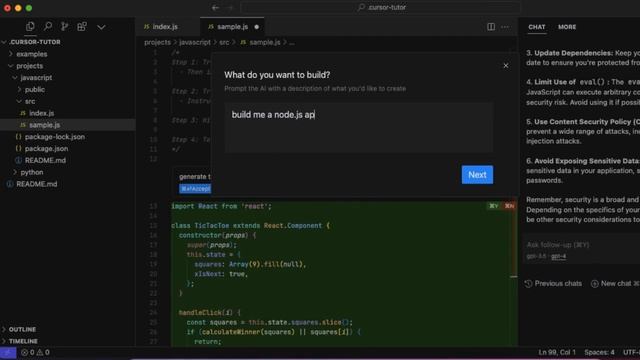Collapse the .CURSOR-TUTOR root folder
The height and width of the screenshot is (360, 640).
[x=35, y=42]
